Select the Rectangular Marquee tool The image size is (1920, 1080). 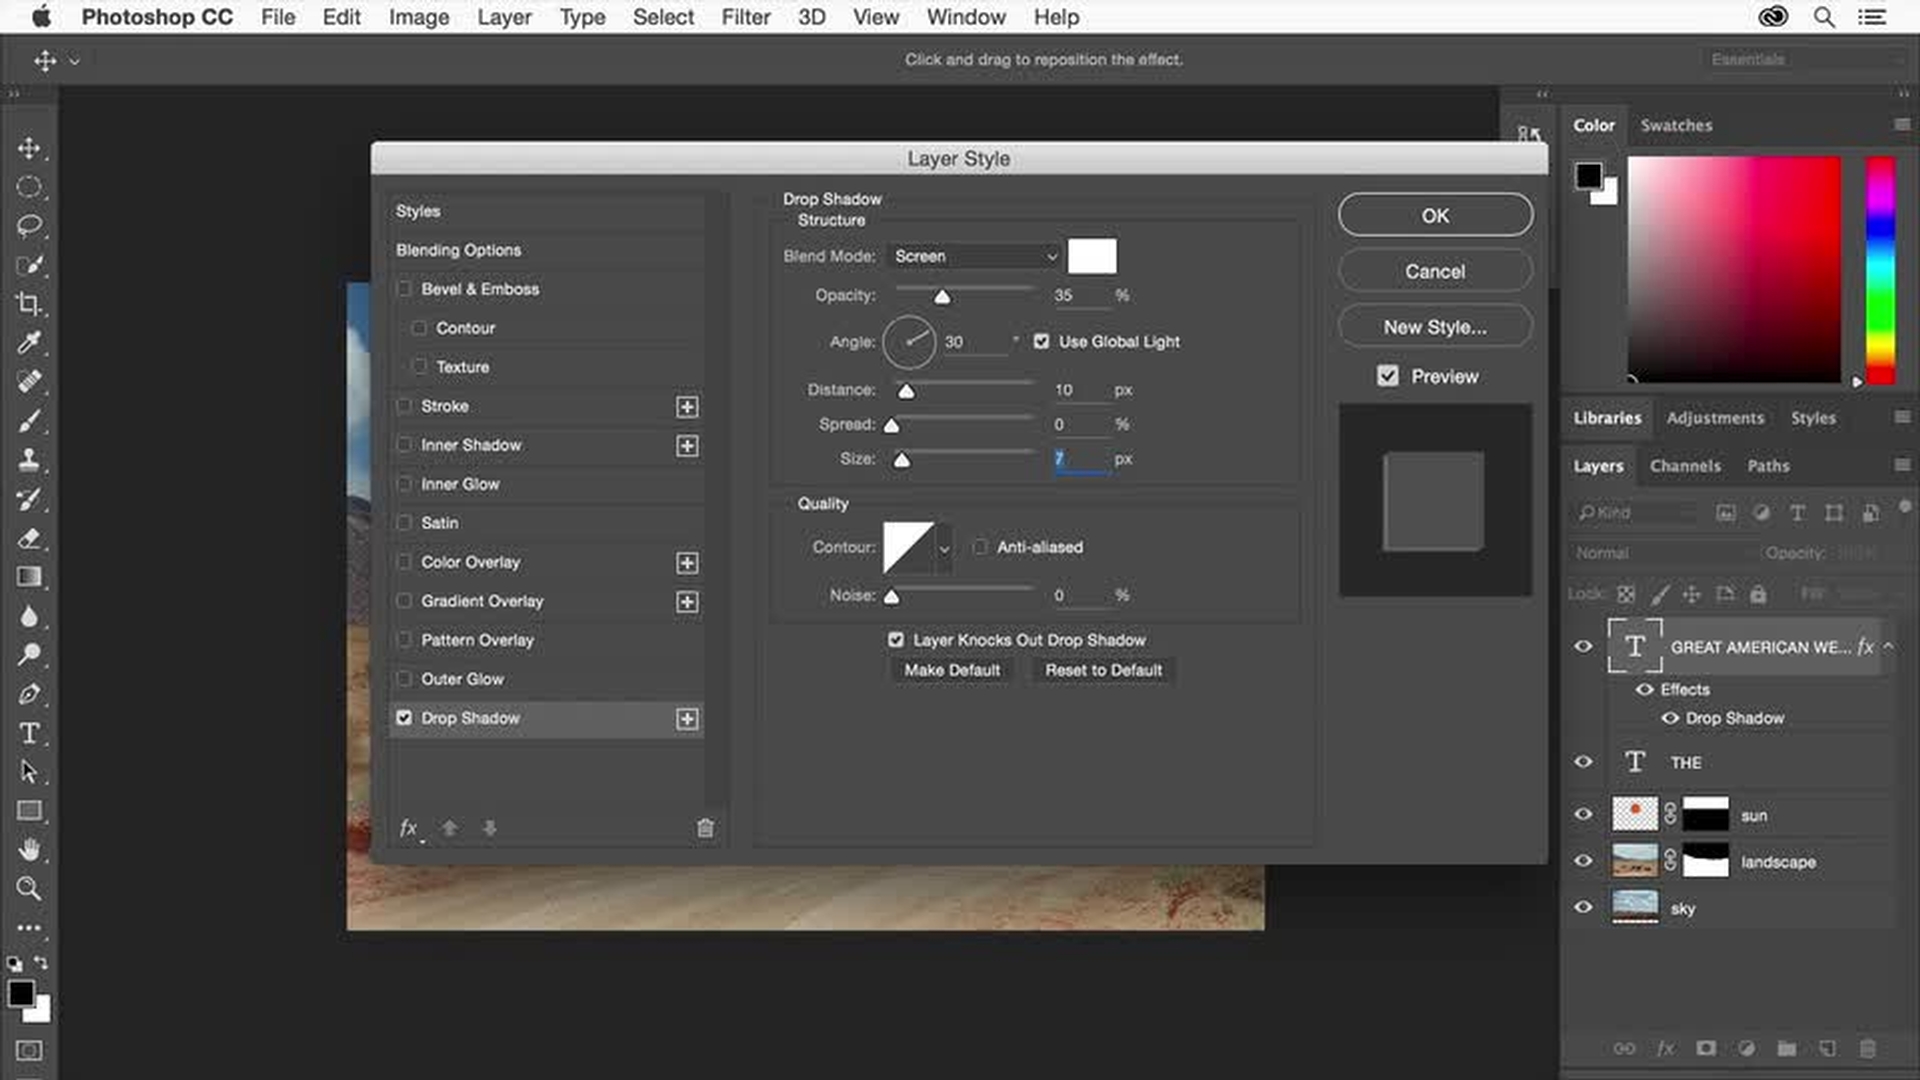29,186
